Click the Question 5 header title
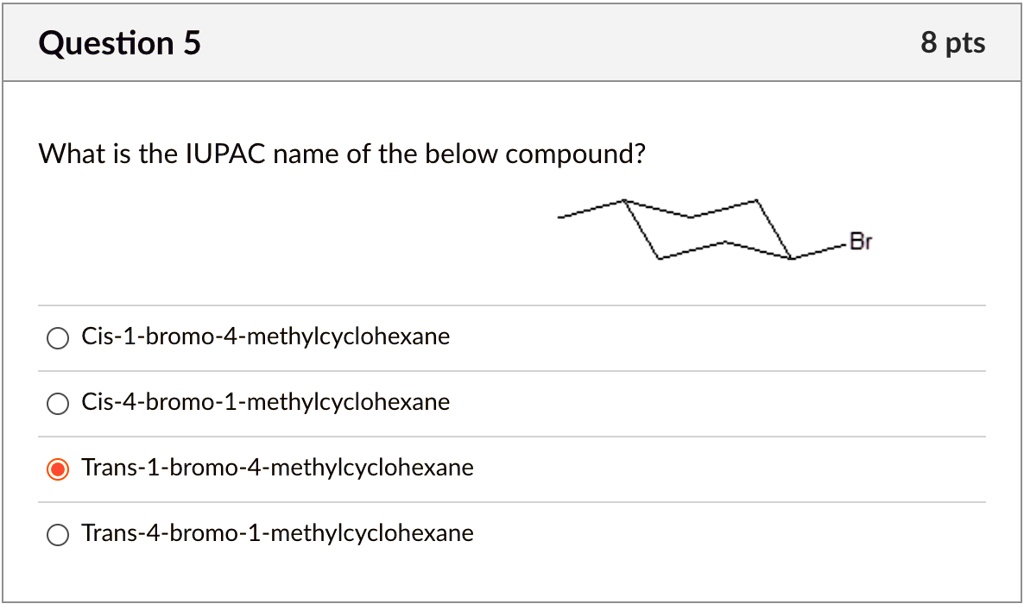Viewport: 1024px width, 604px height. [x=118, y=43]
